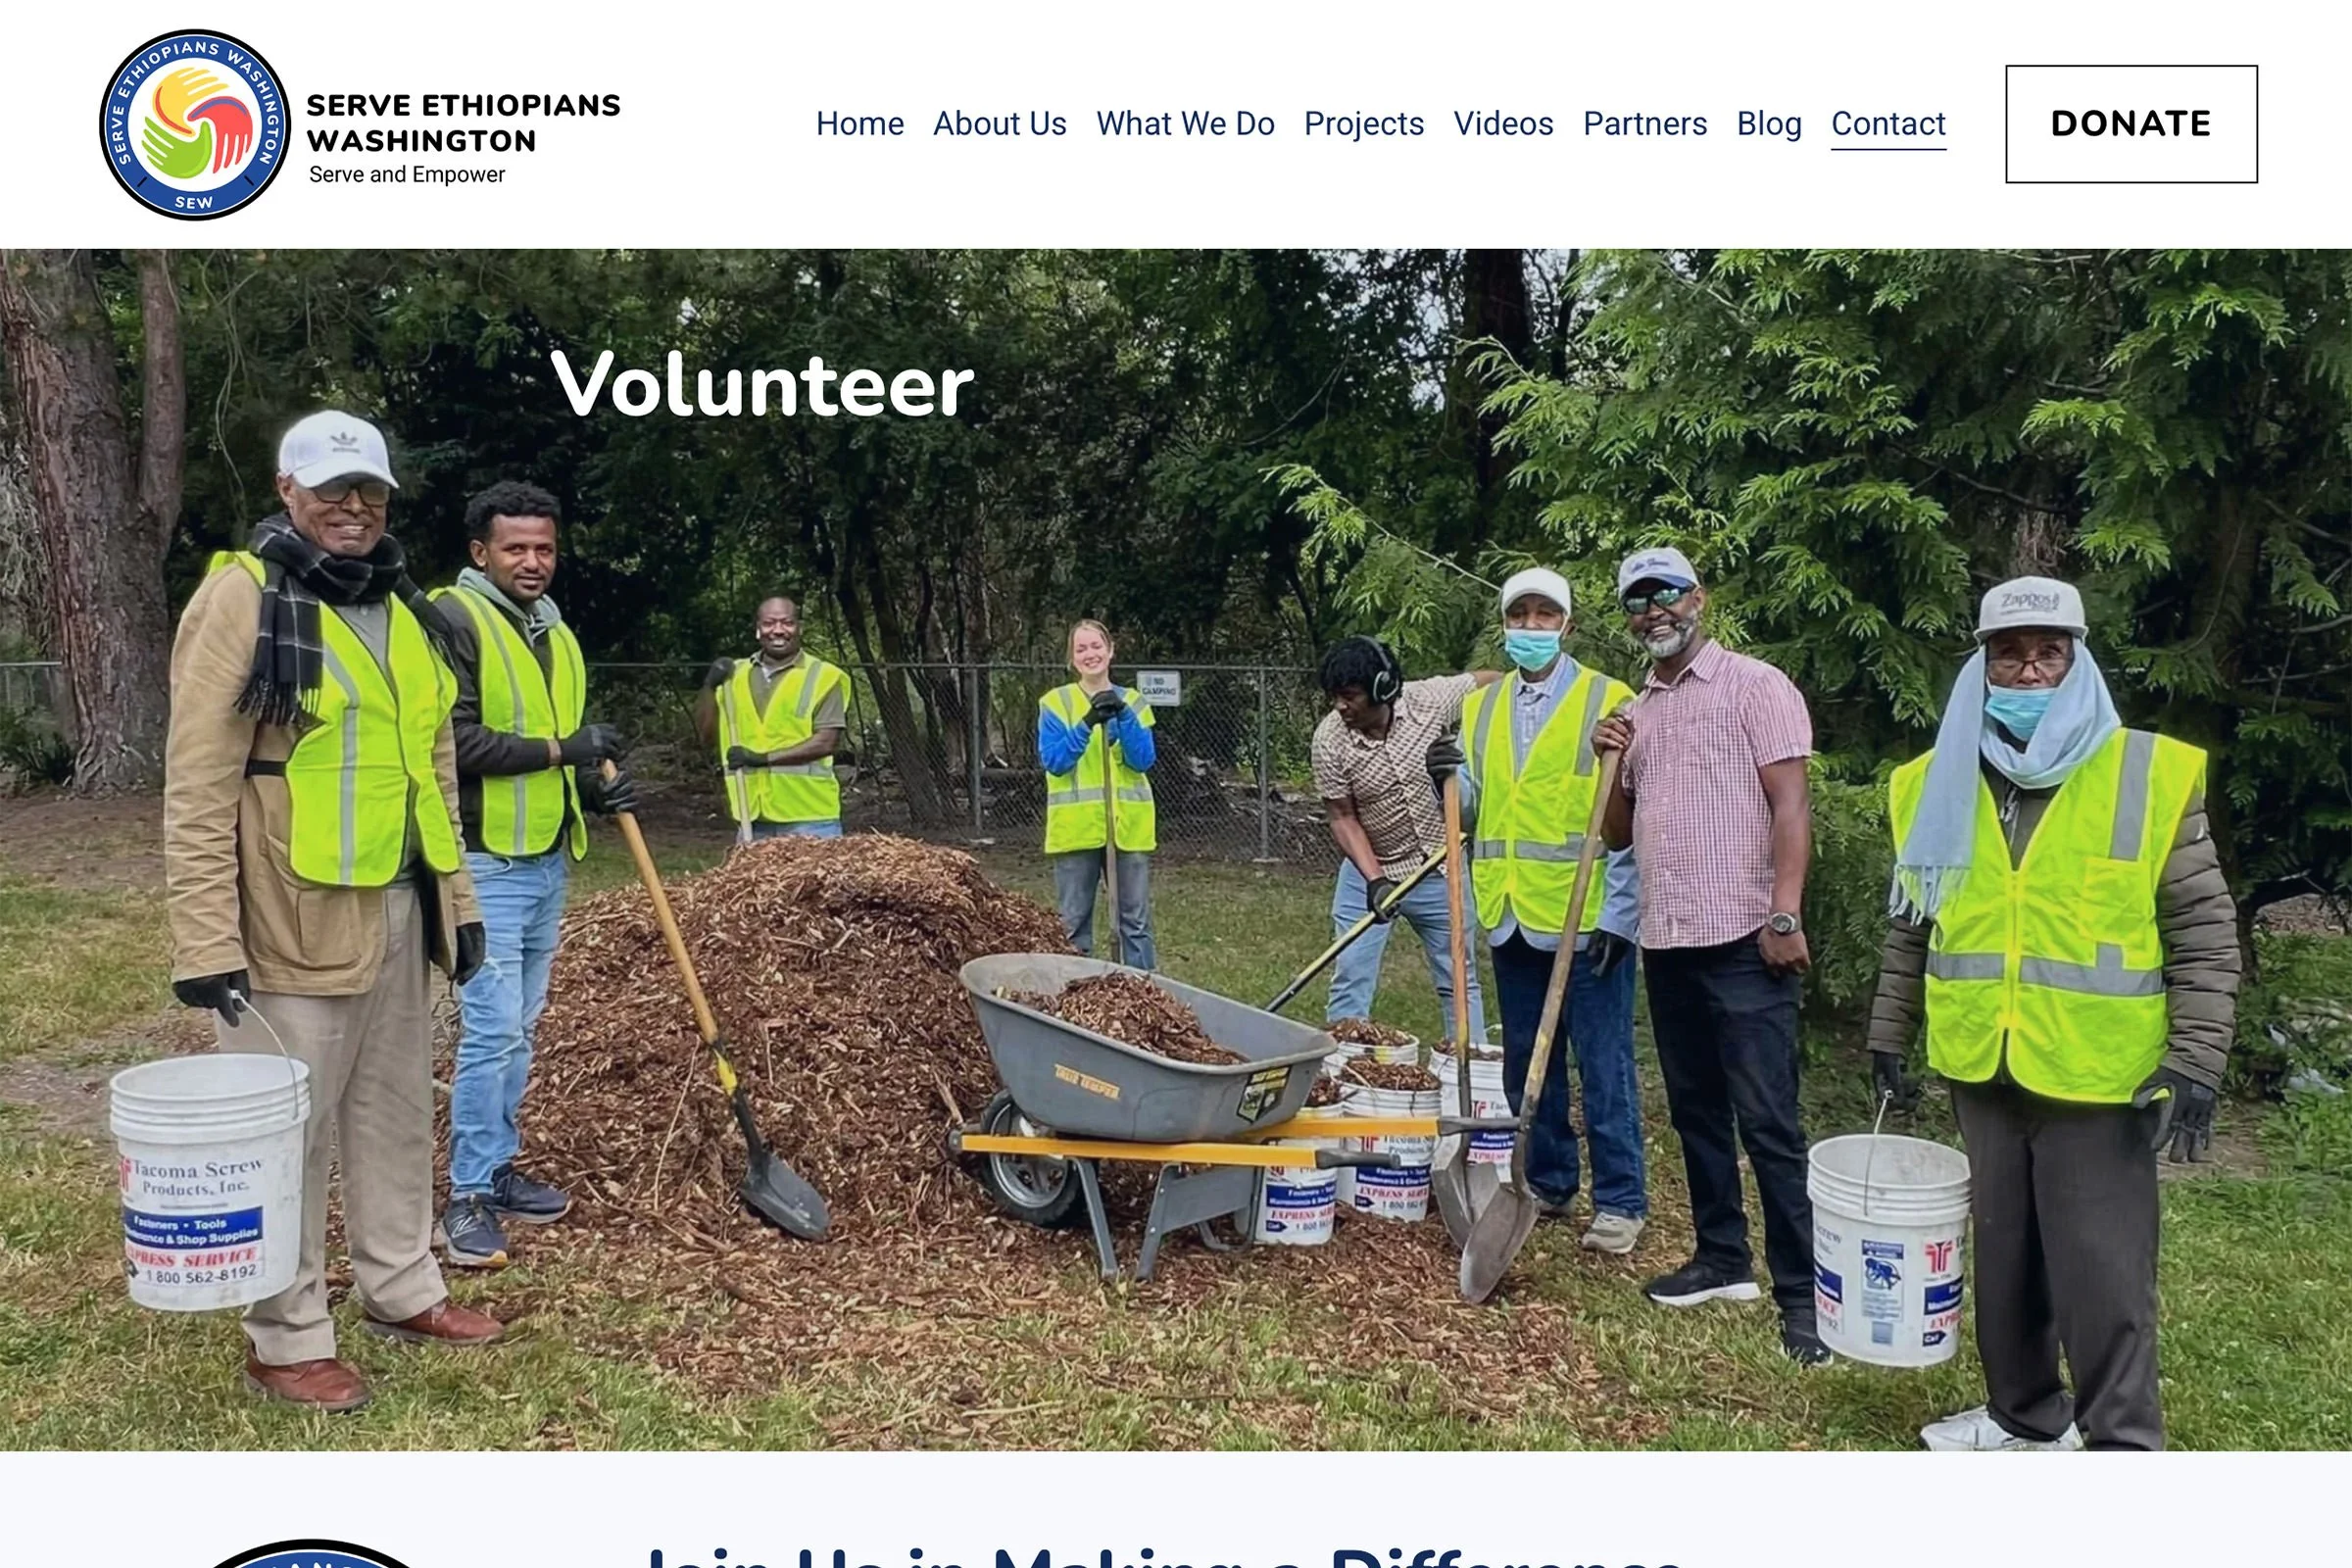Open the What We Do menu item
The width and height of the screenshot is (2352, 1568).
click(x=1185, y=124)
